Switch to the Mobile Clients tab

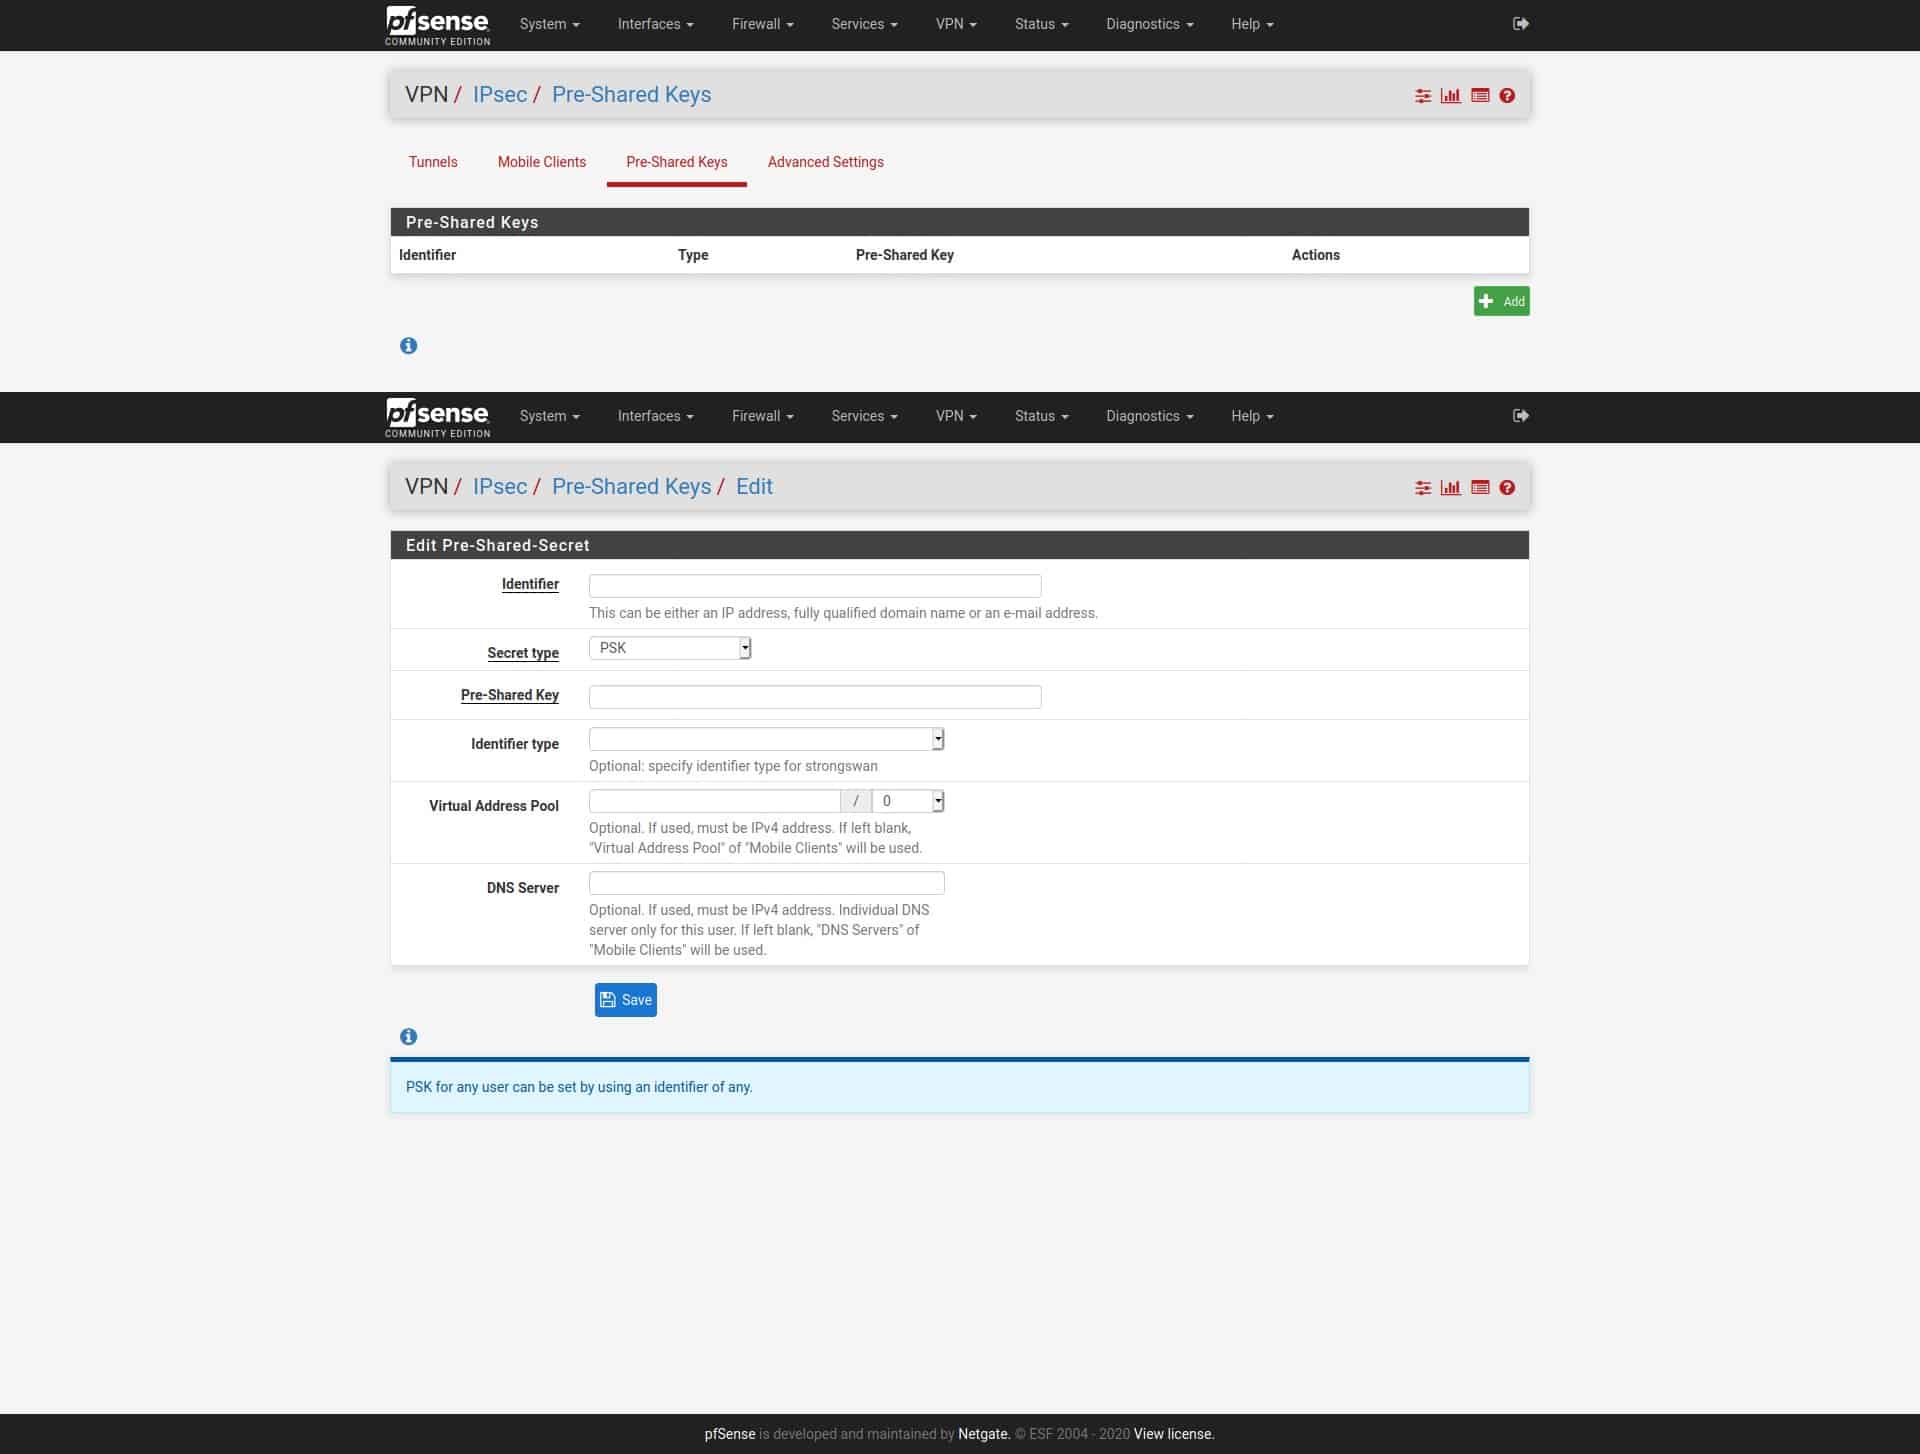coord(542,162)
